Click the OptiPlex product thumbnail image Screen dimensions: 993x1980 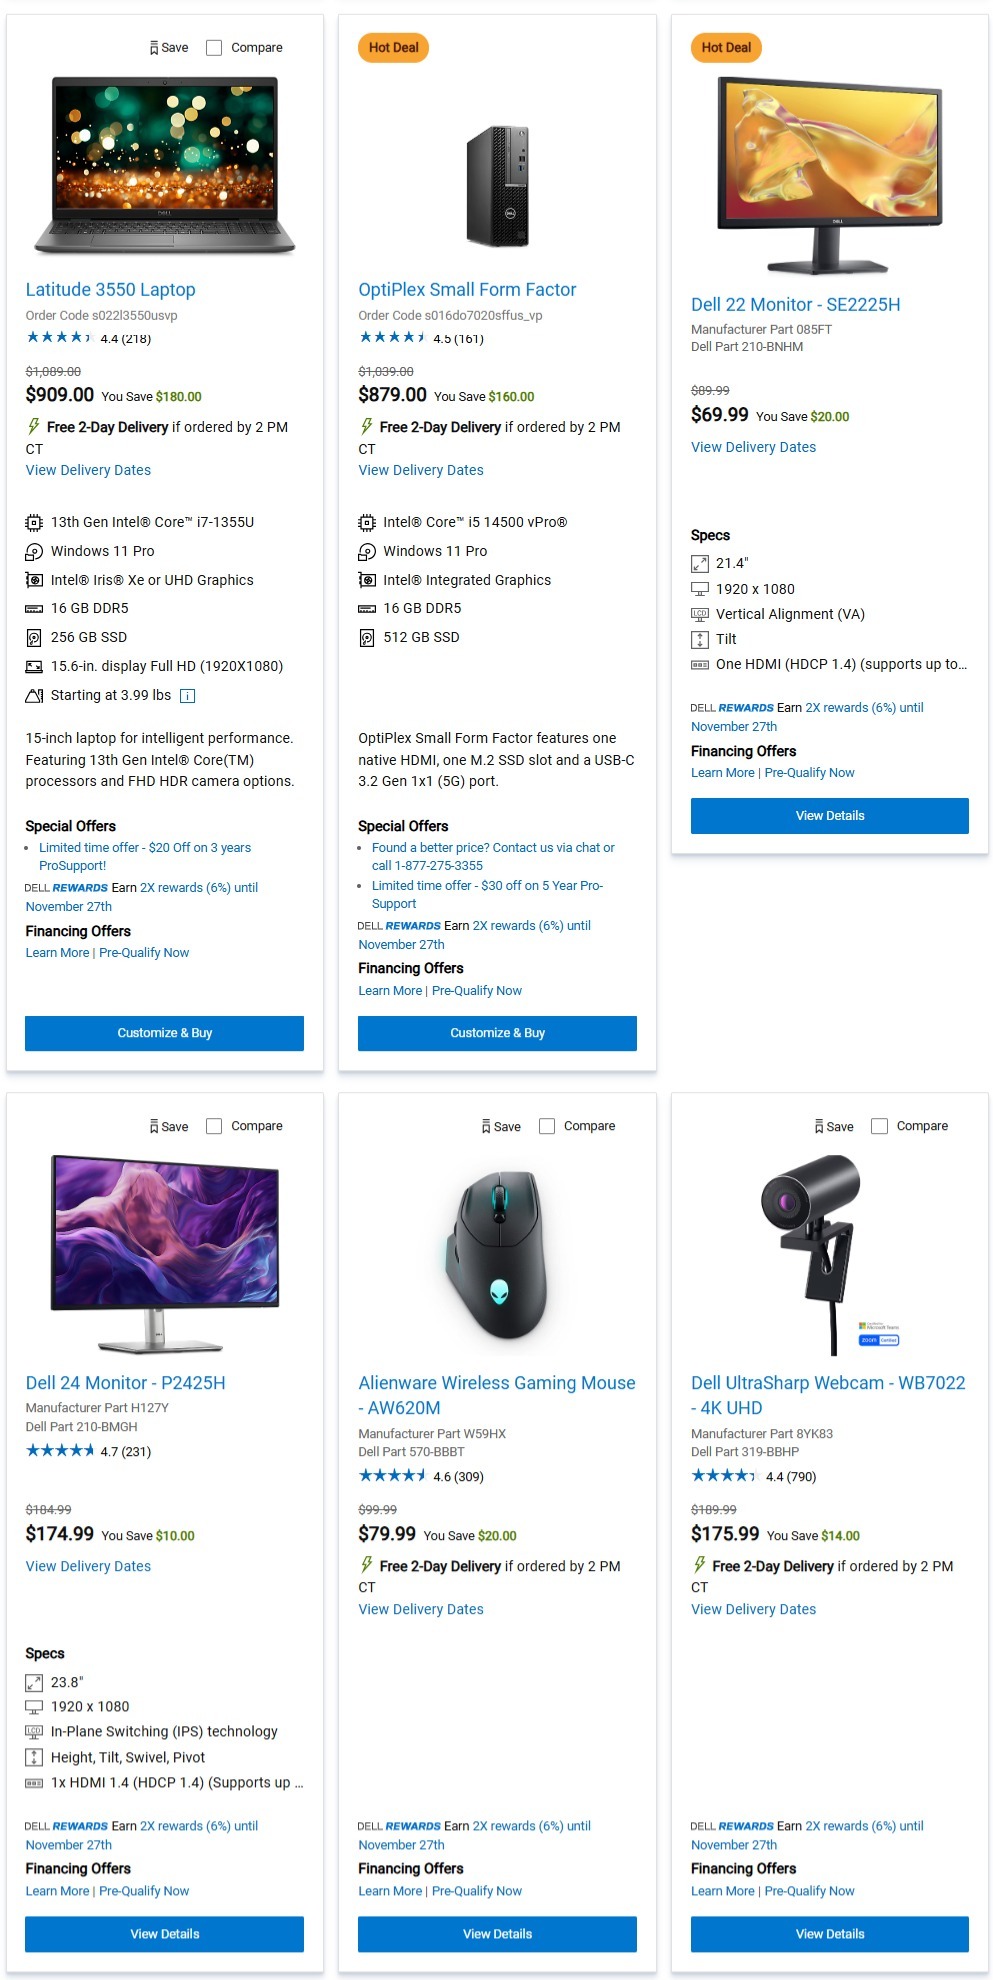[496, 185]
